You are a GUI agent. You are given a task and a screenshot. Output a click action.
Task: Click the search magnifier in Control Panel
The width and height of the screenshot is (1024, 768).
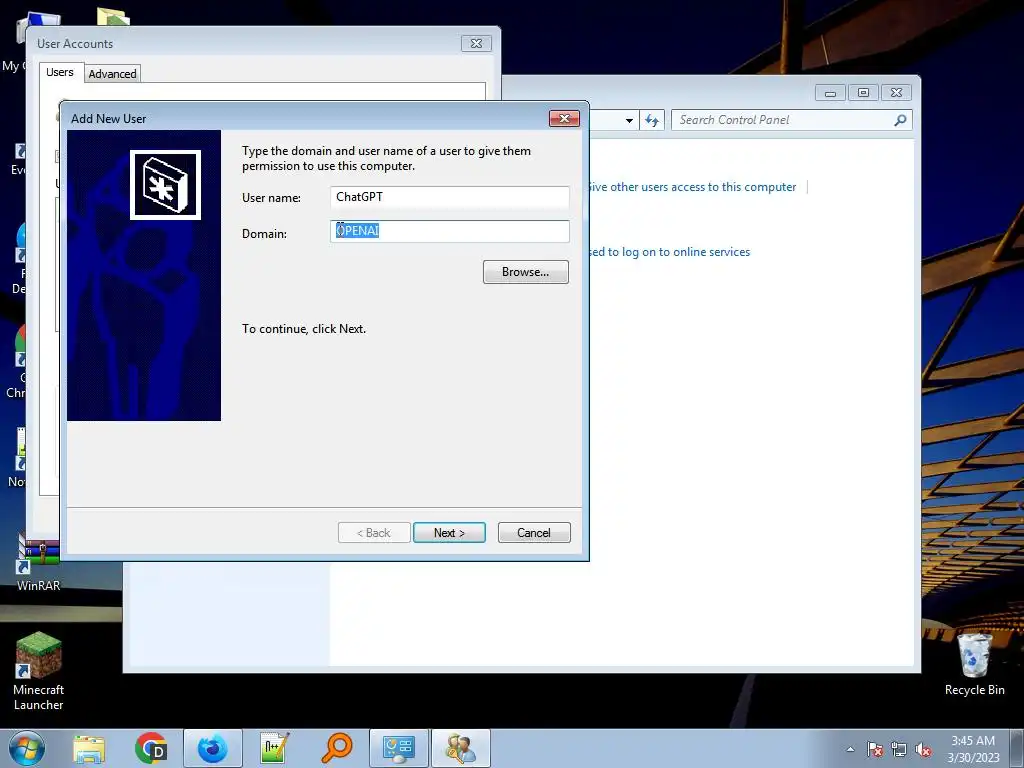click(900, 120)
